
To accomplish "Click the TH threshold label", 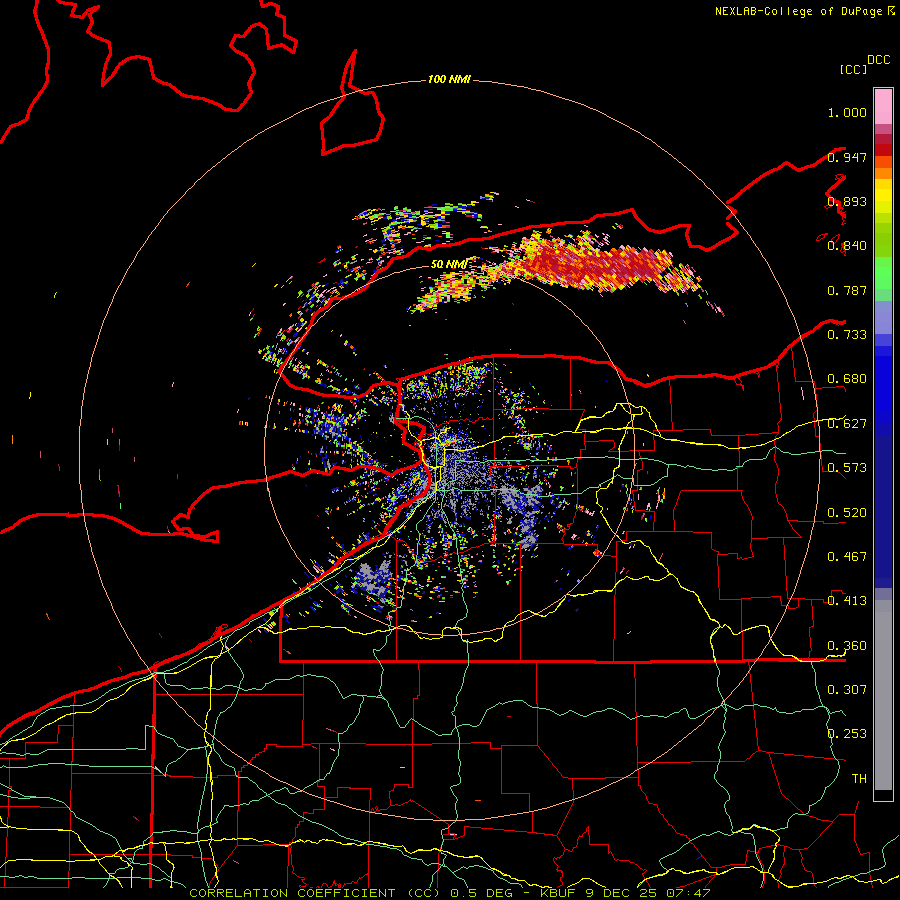I will (859, 779).
